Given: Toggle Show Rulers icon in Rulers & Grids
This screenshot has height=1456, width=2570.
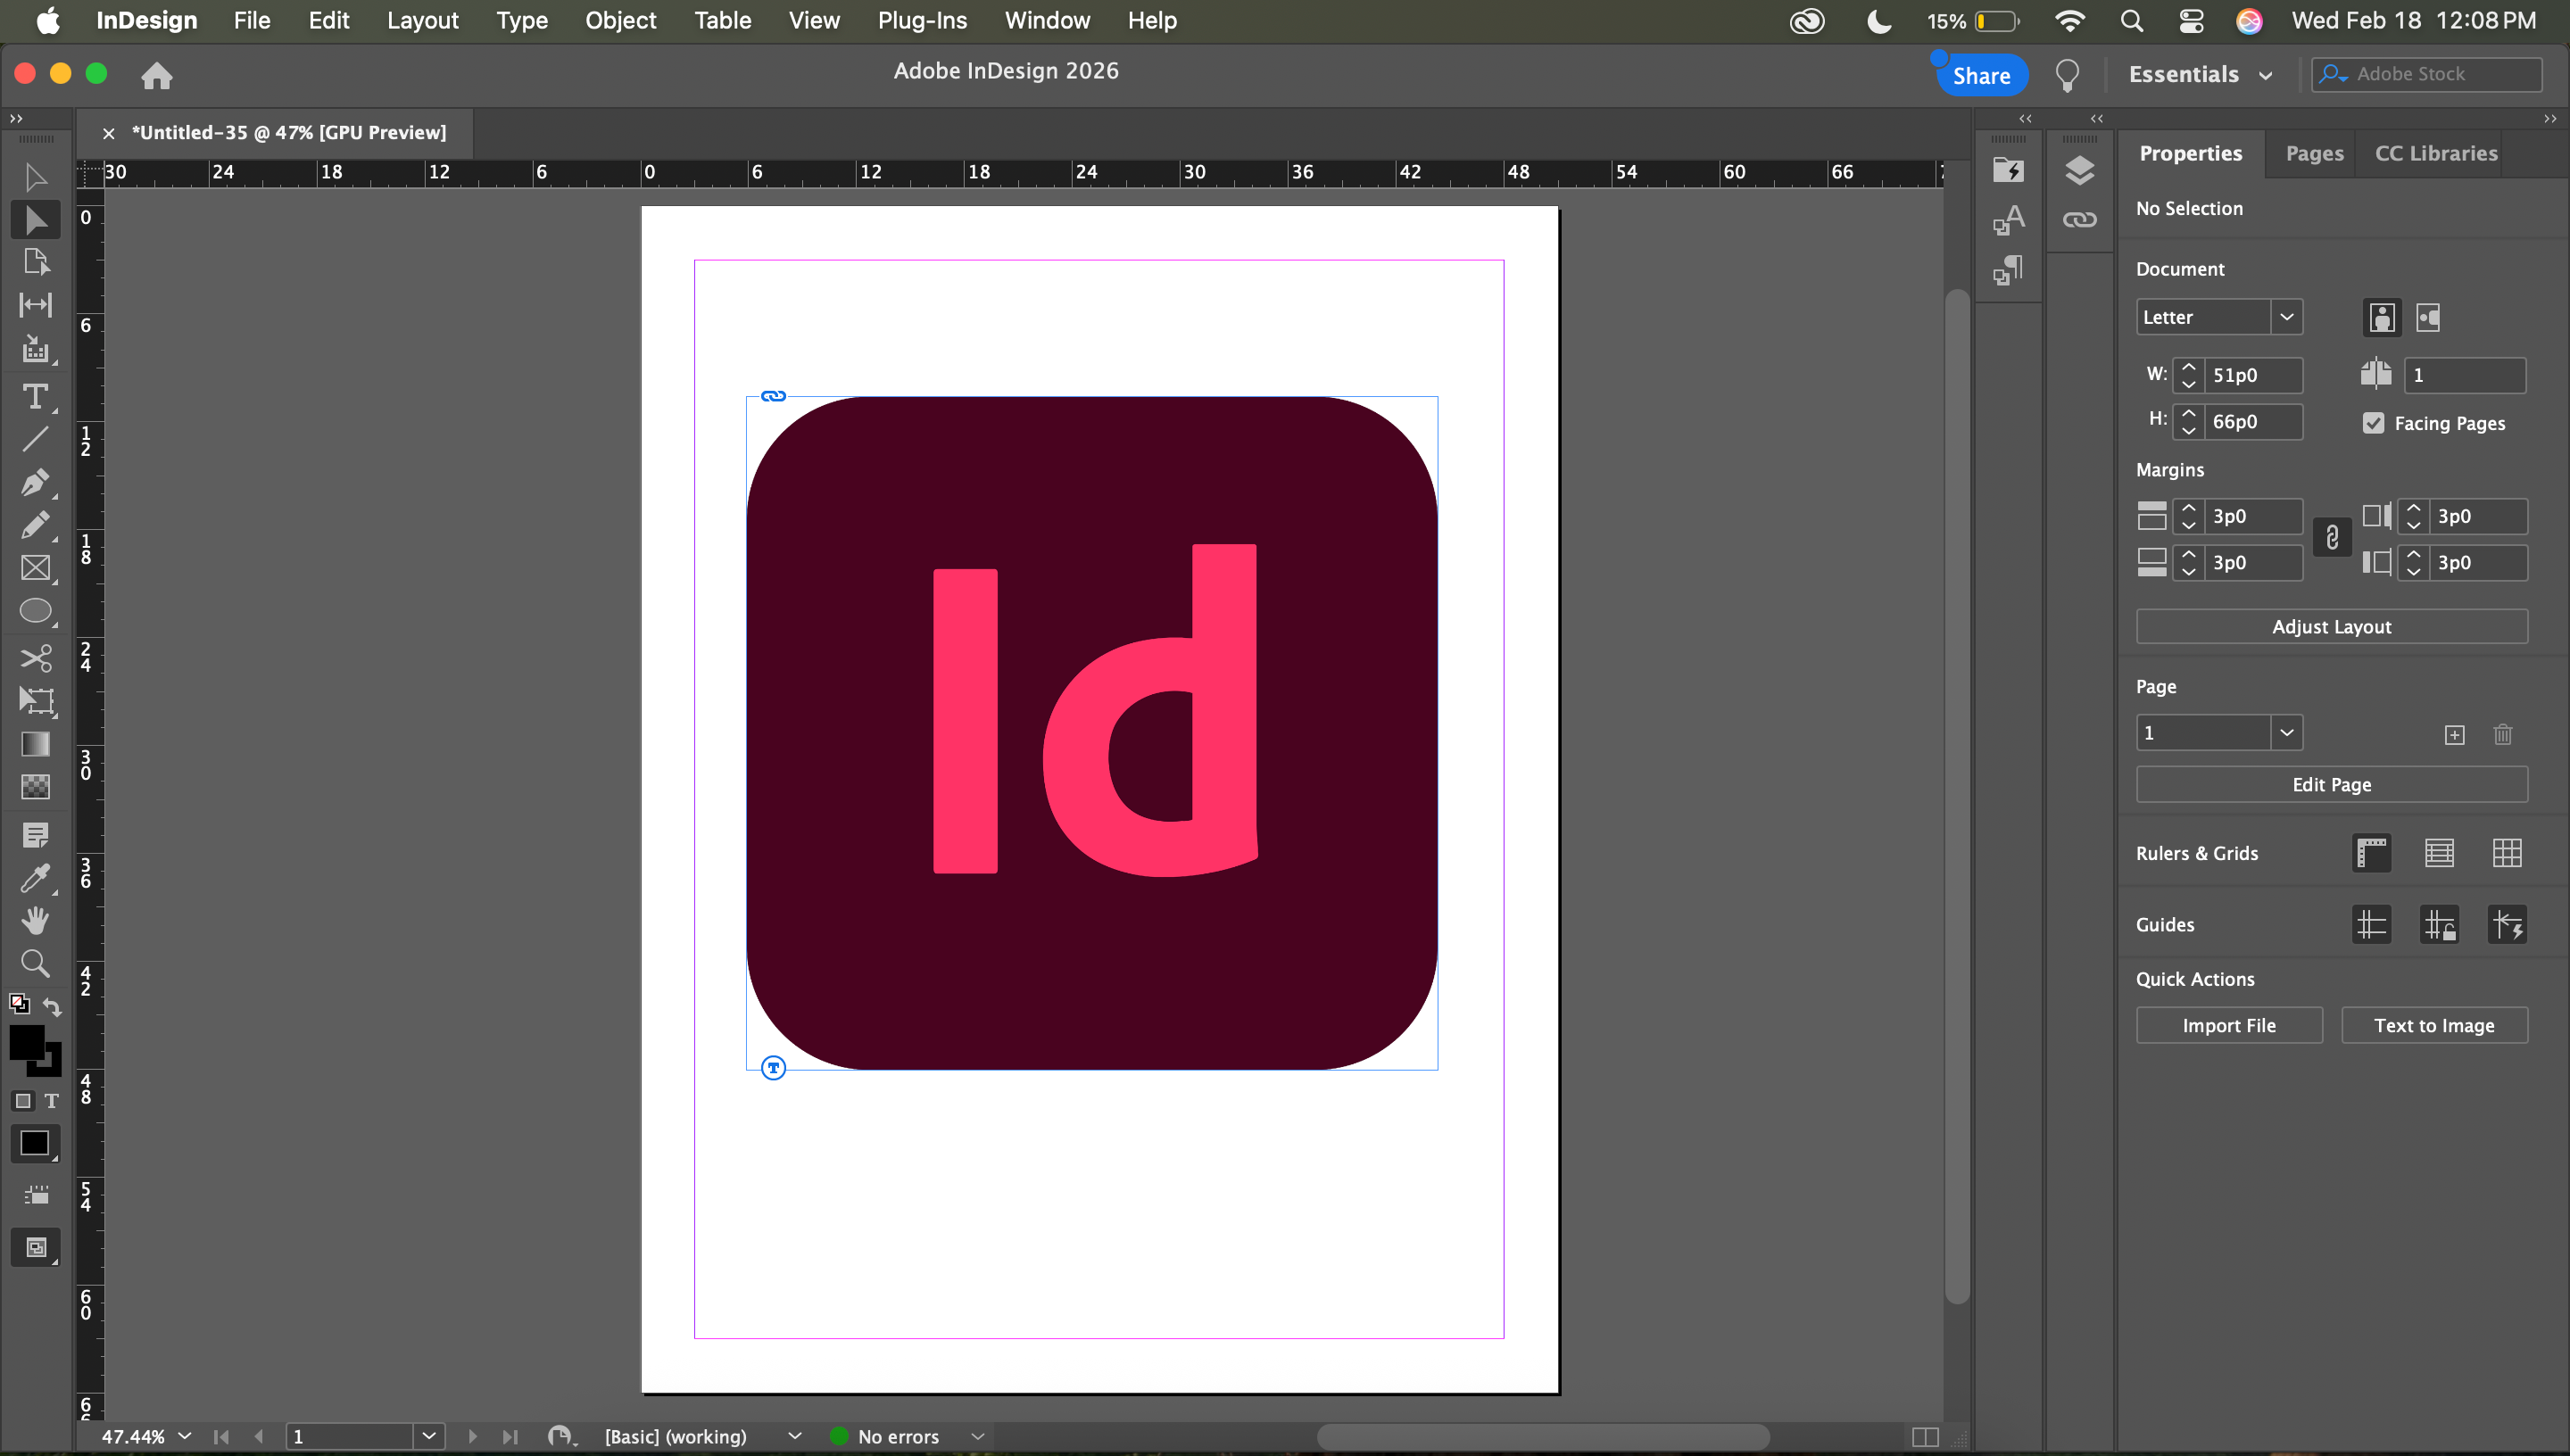Looking at the screenshot, I should [2371, 853].
